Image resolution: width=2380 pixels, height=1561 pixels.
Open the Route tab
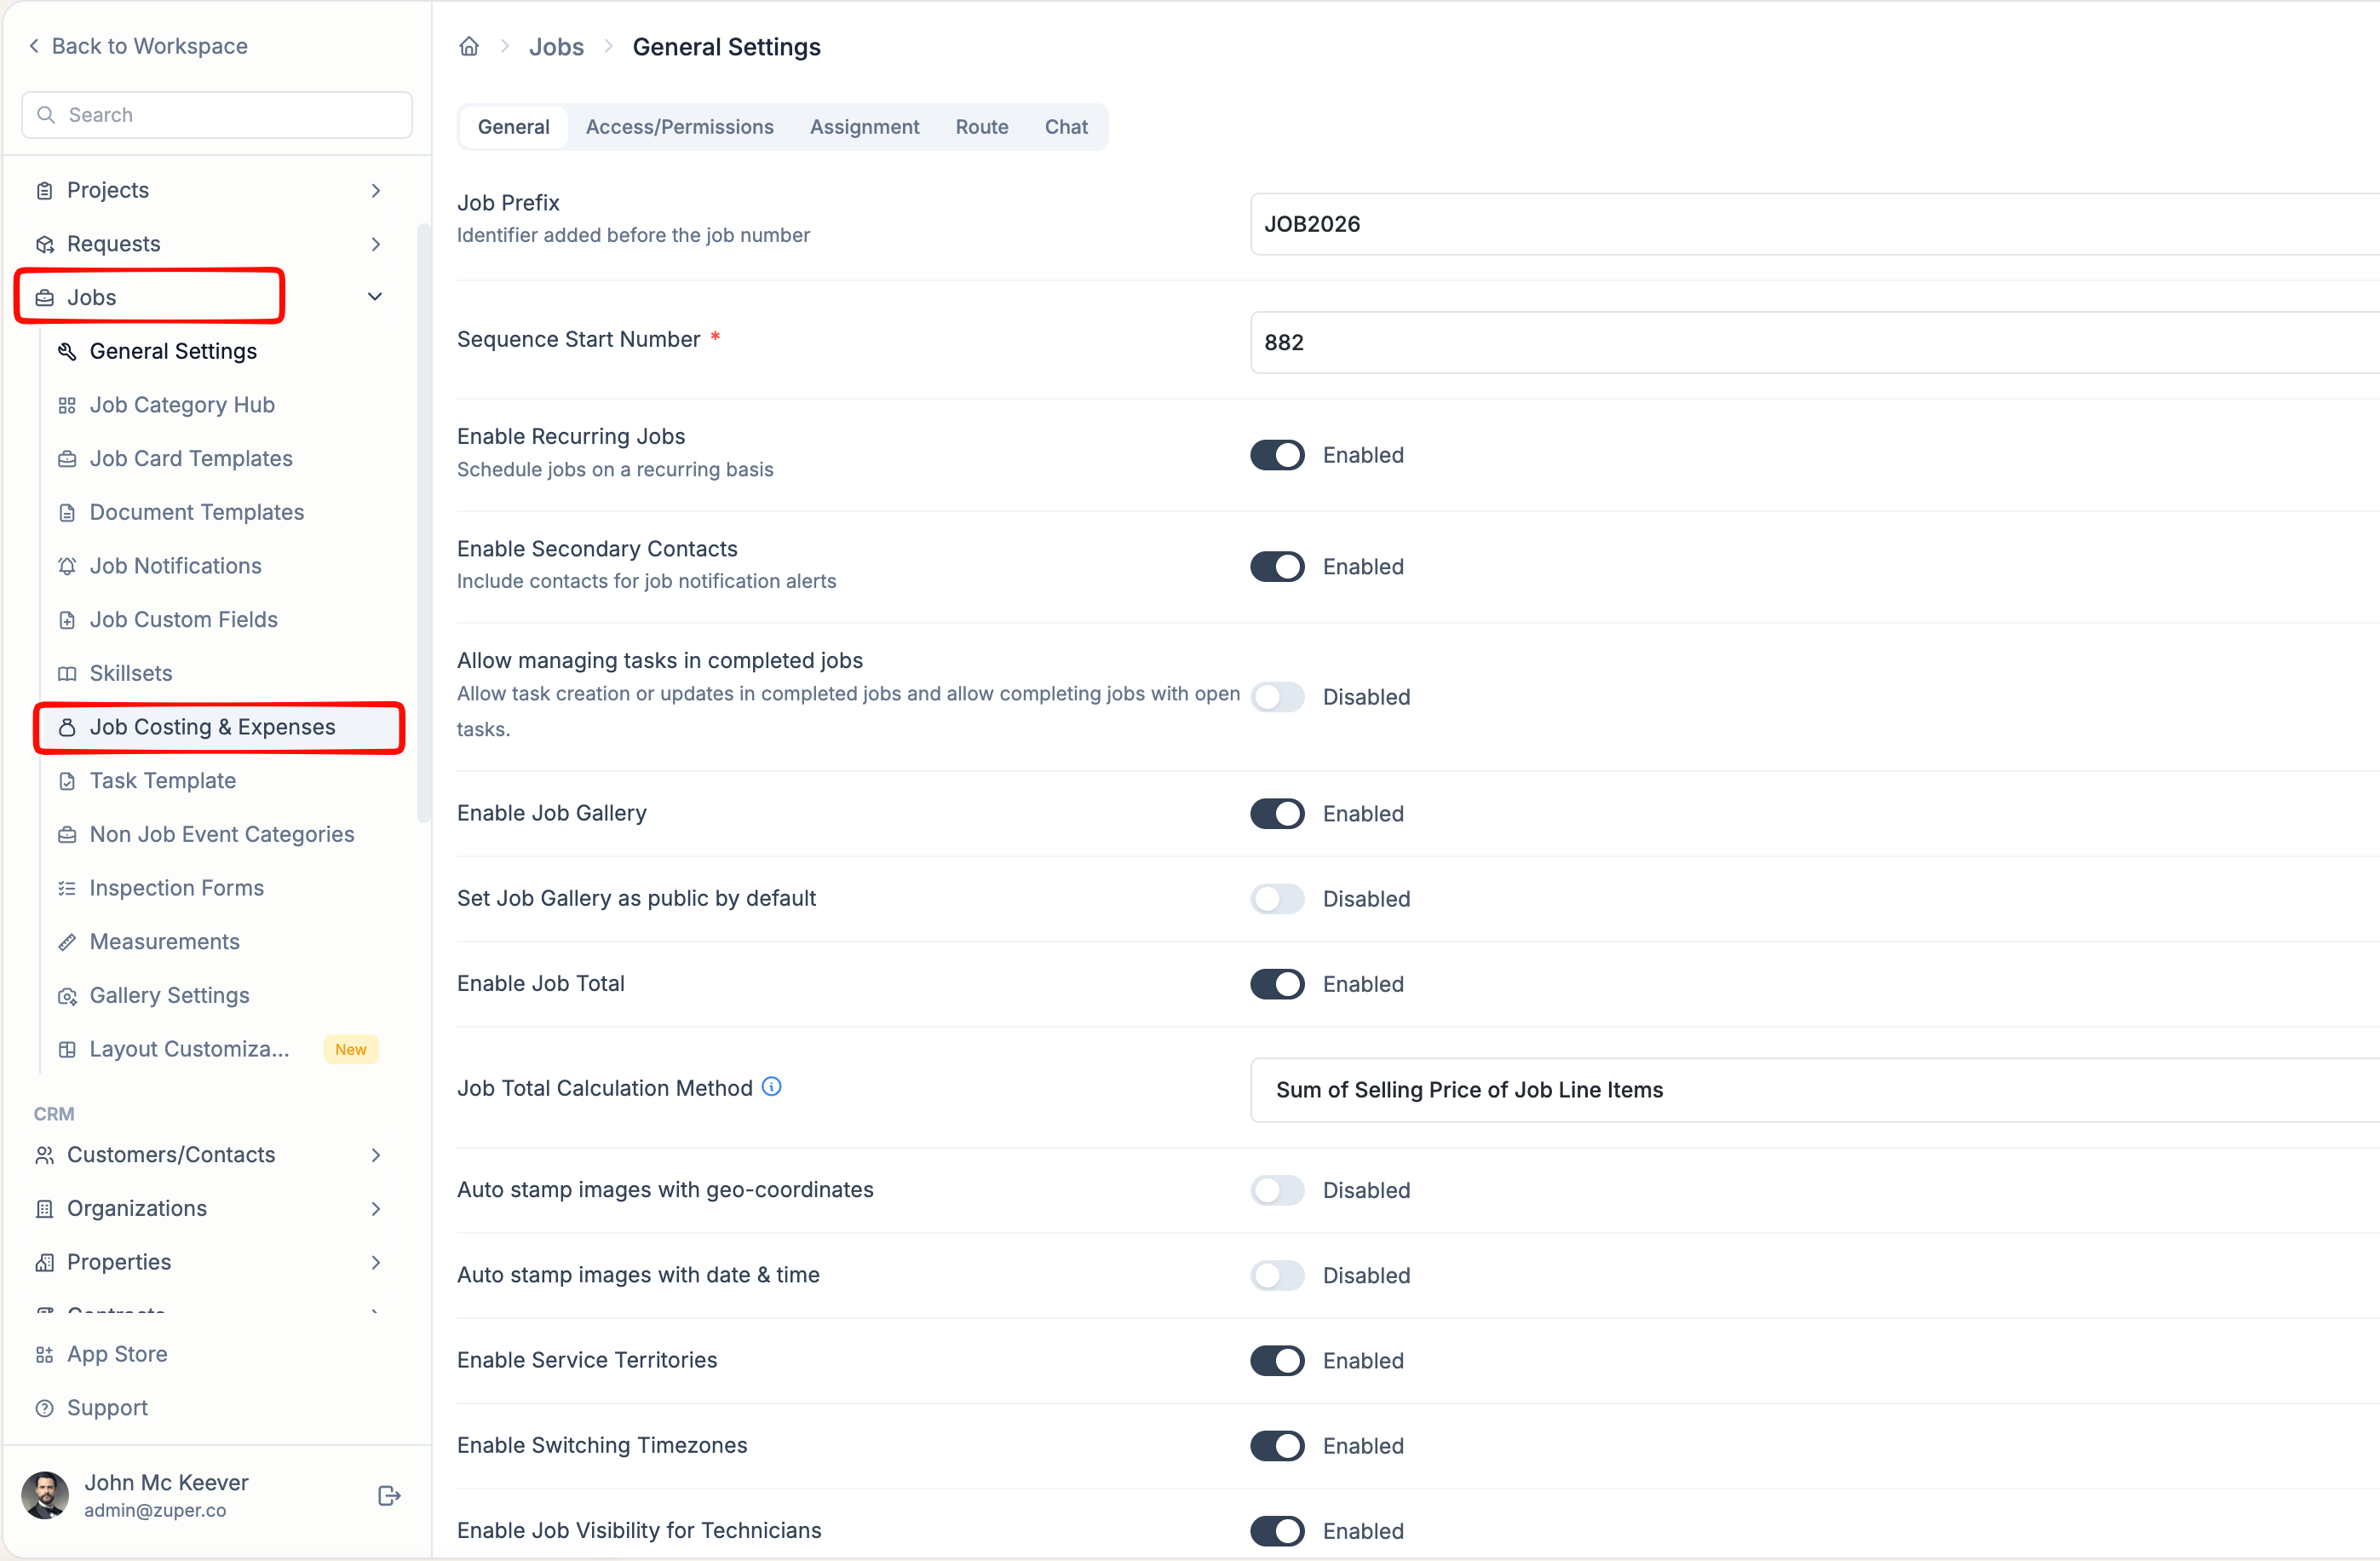(981, 127)
